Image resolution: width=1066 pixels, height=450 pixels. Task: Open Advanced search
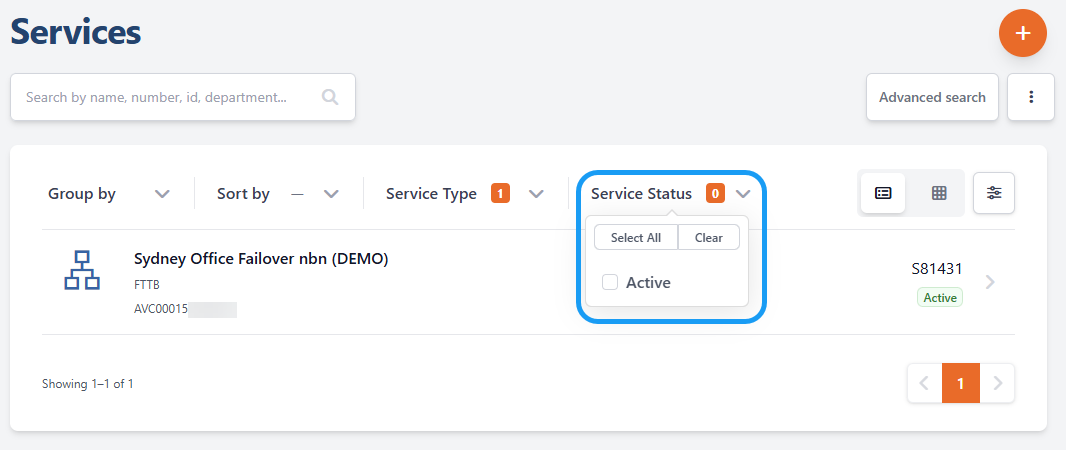932,97
